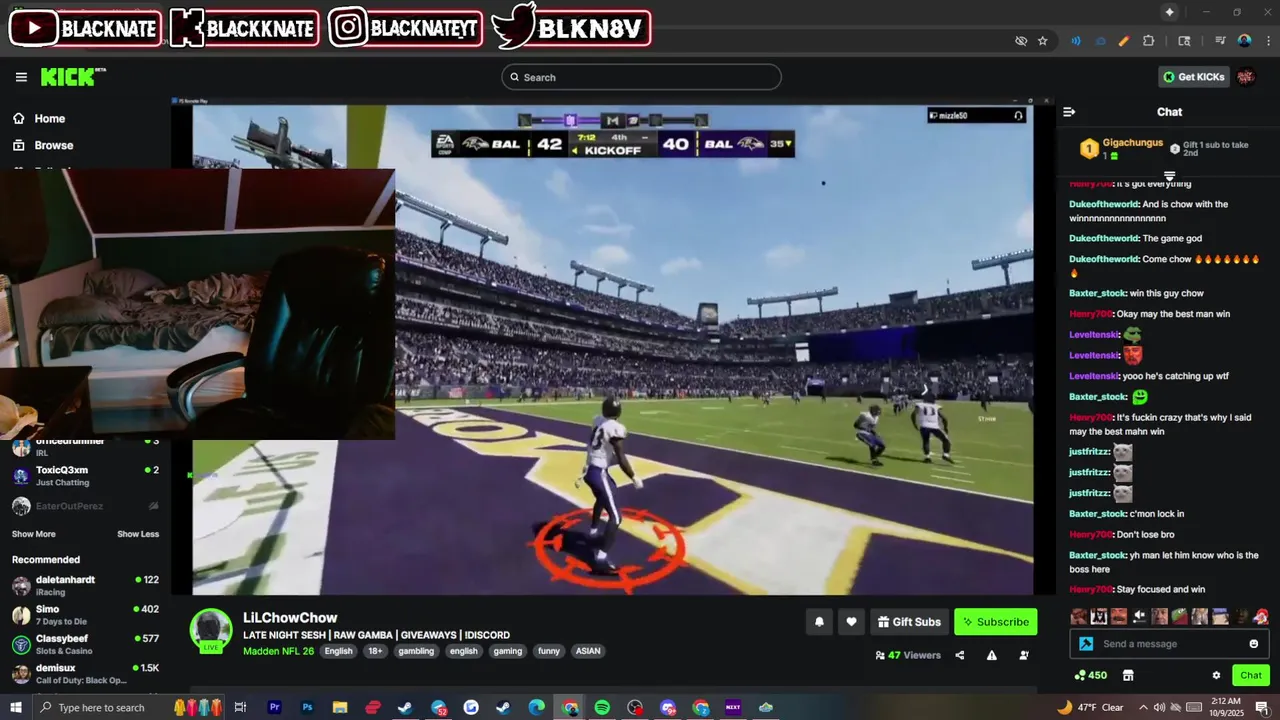Open the pencil extension icon
Screen dimensions: 1280x720
point(1124,41)
